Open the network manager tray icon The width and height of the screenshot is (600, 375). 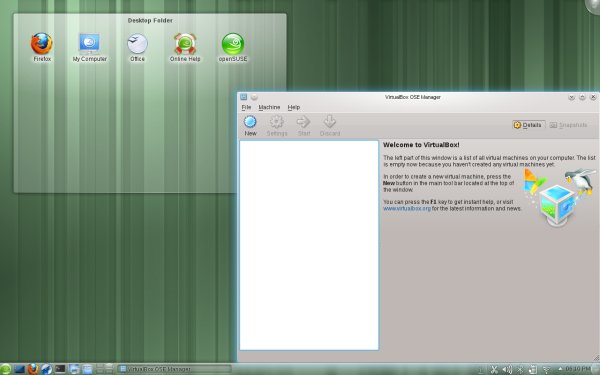click(x=546, y=369)
